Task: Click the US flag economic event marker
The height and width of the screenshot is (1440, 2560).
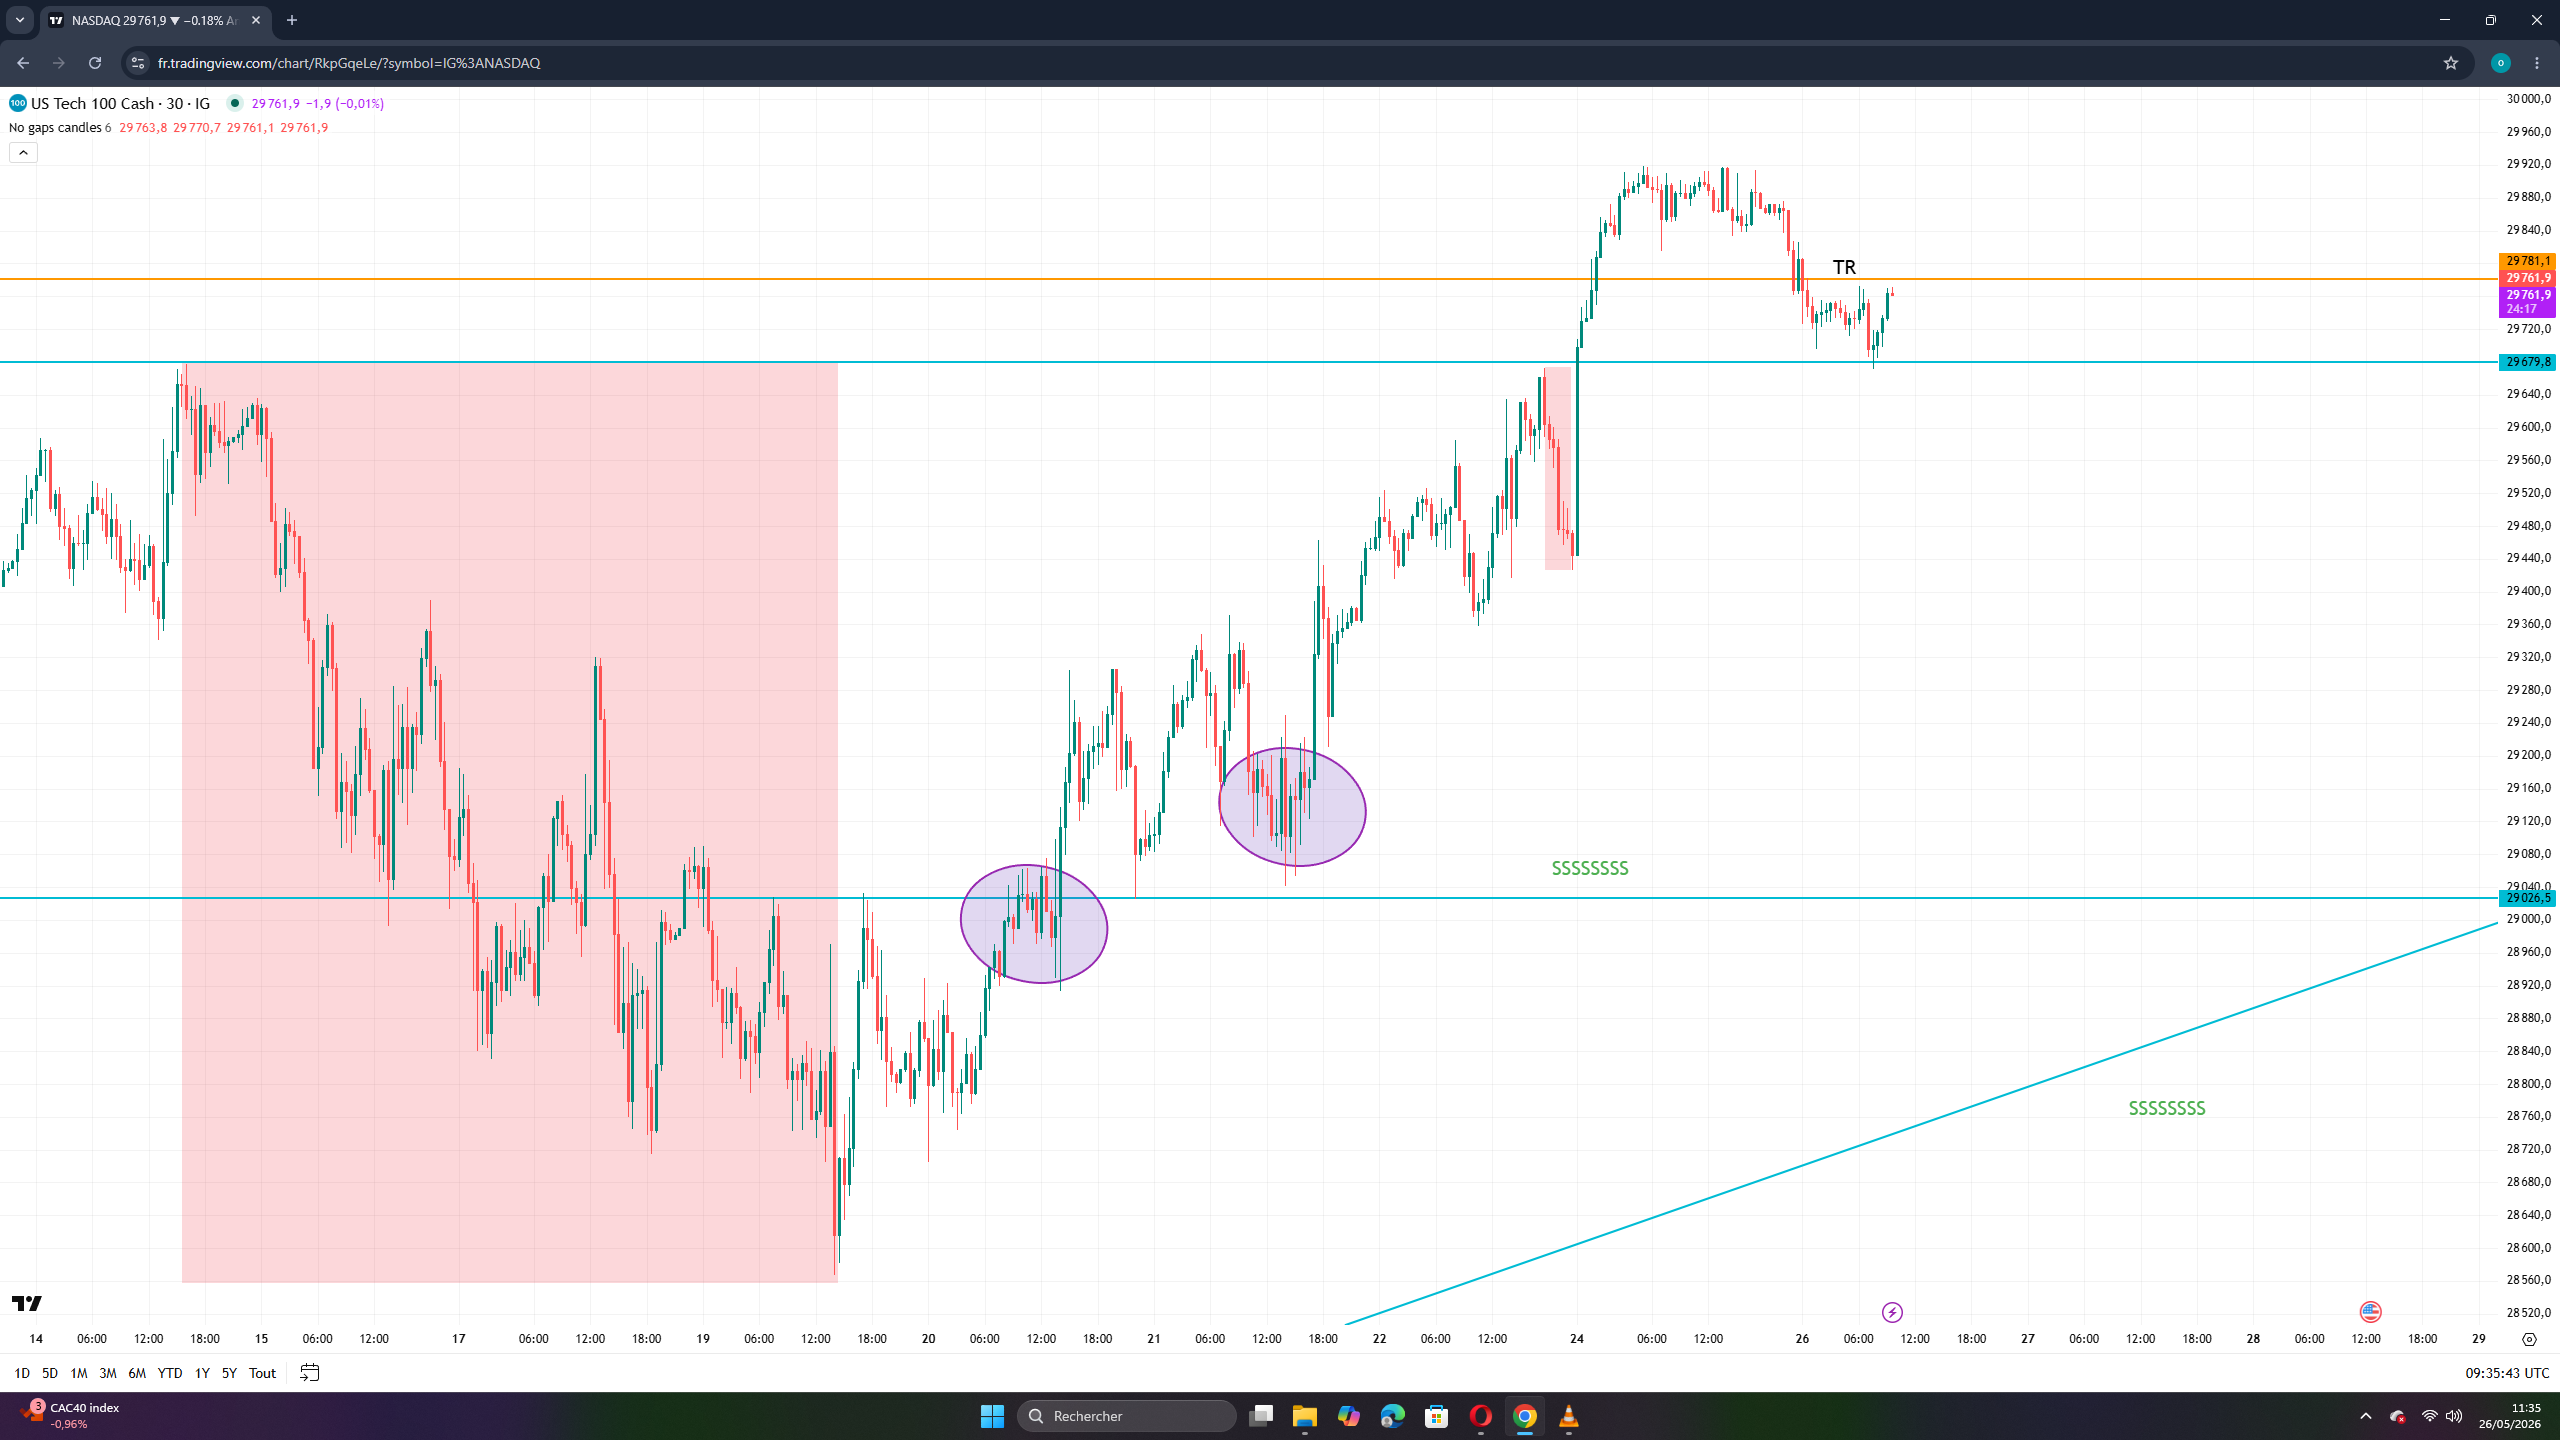Action: click(x=2370, y=1312)
